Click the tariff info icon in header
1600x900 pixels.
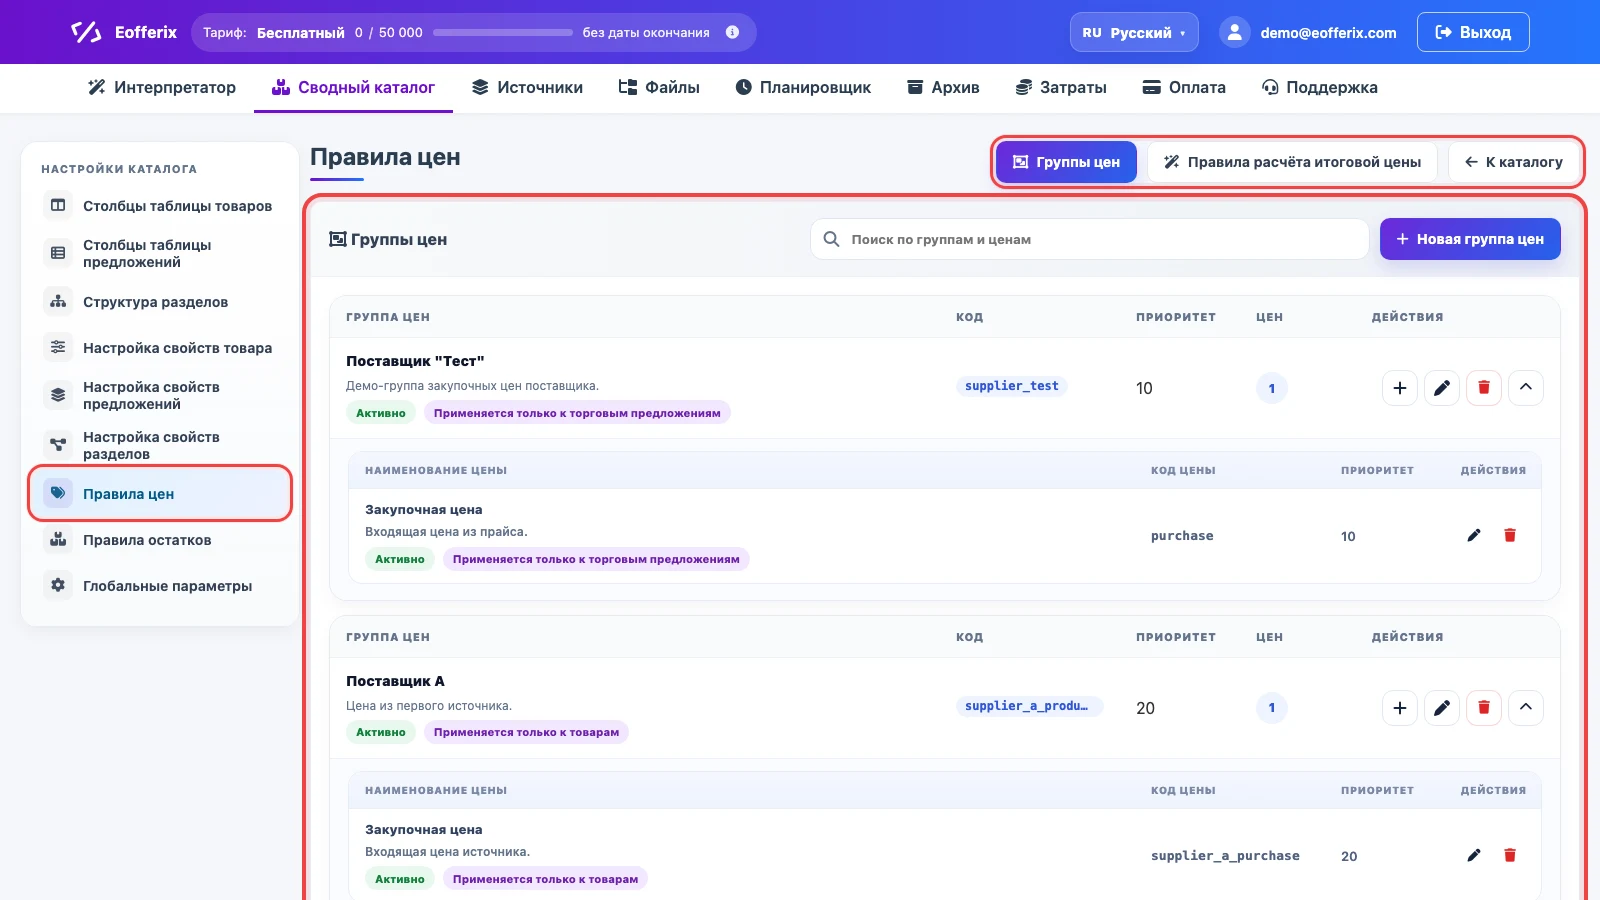(x=733, y=32)
